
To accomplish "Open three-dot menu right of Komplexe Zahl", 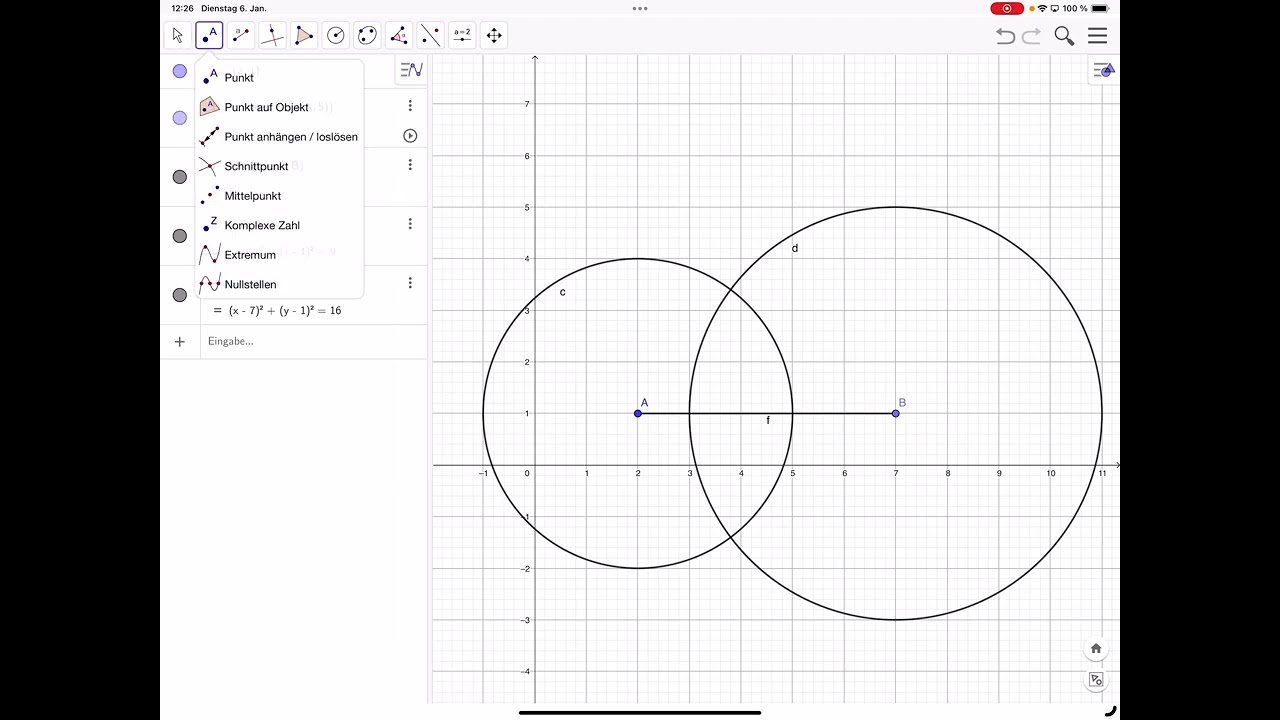I will [410, 224].
